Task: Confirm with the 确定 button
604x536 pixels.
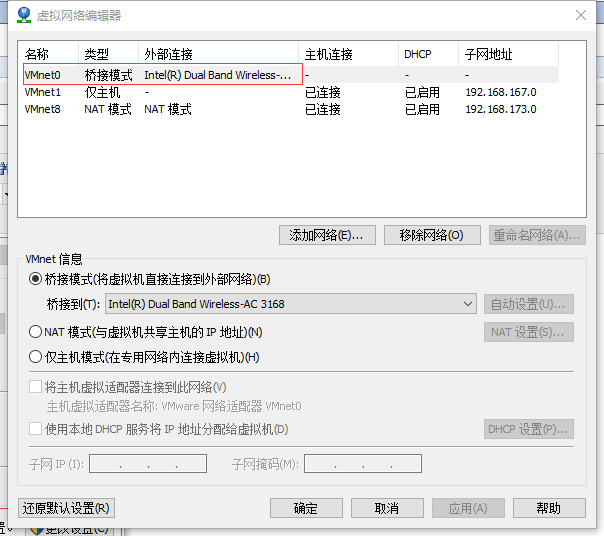Action: pos(306,508)
